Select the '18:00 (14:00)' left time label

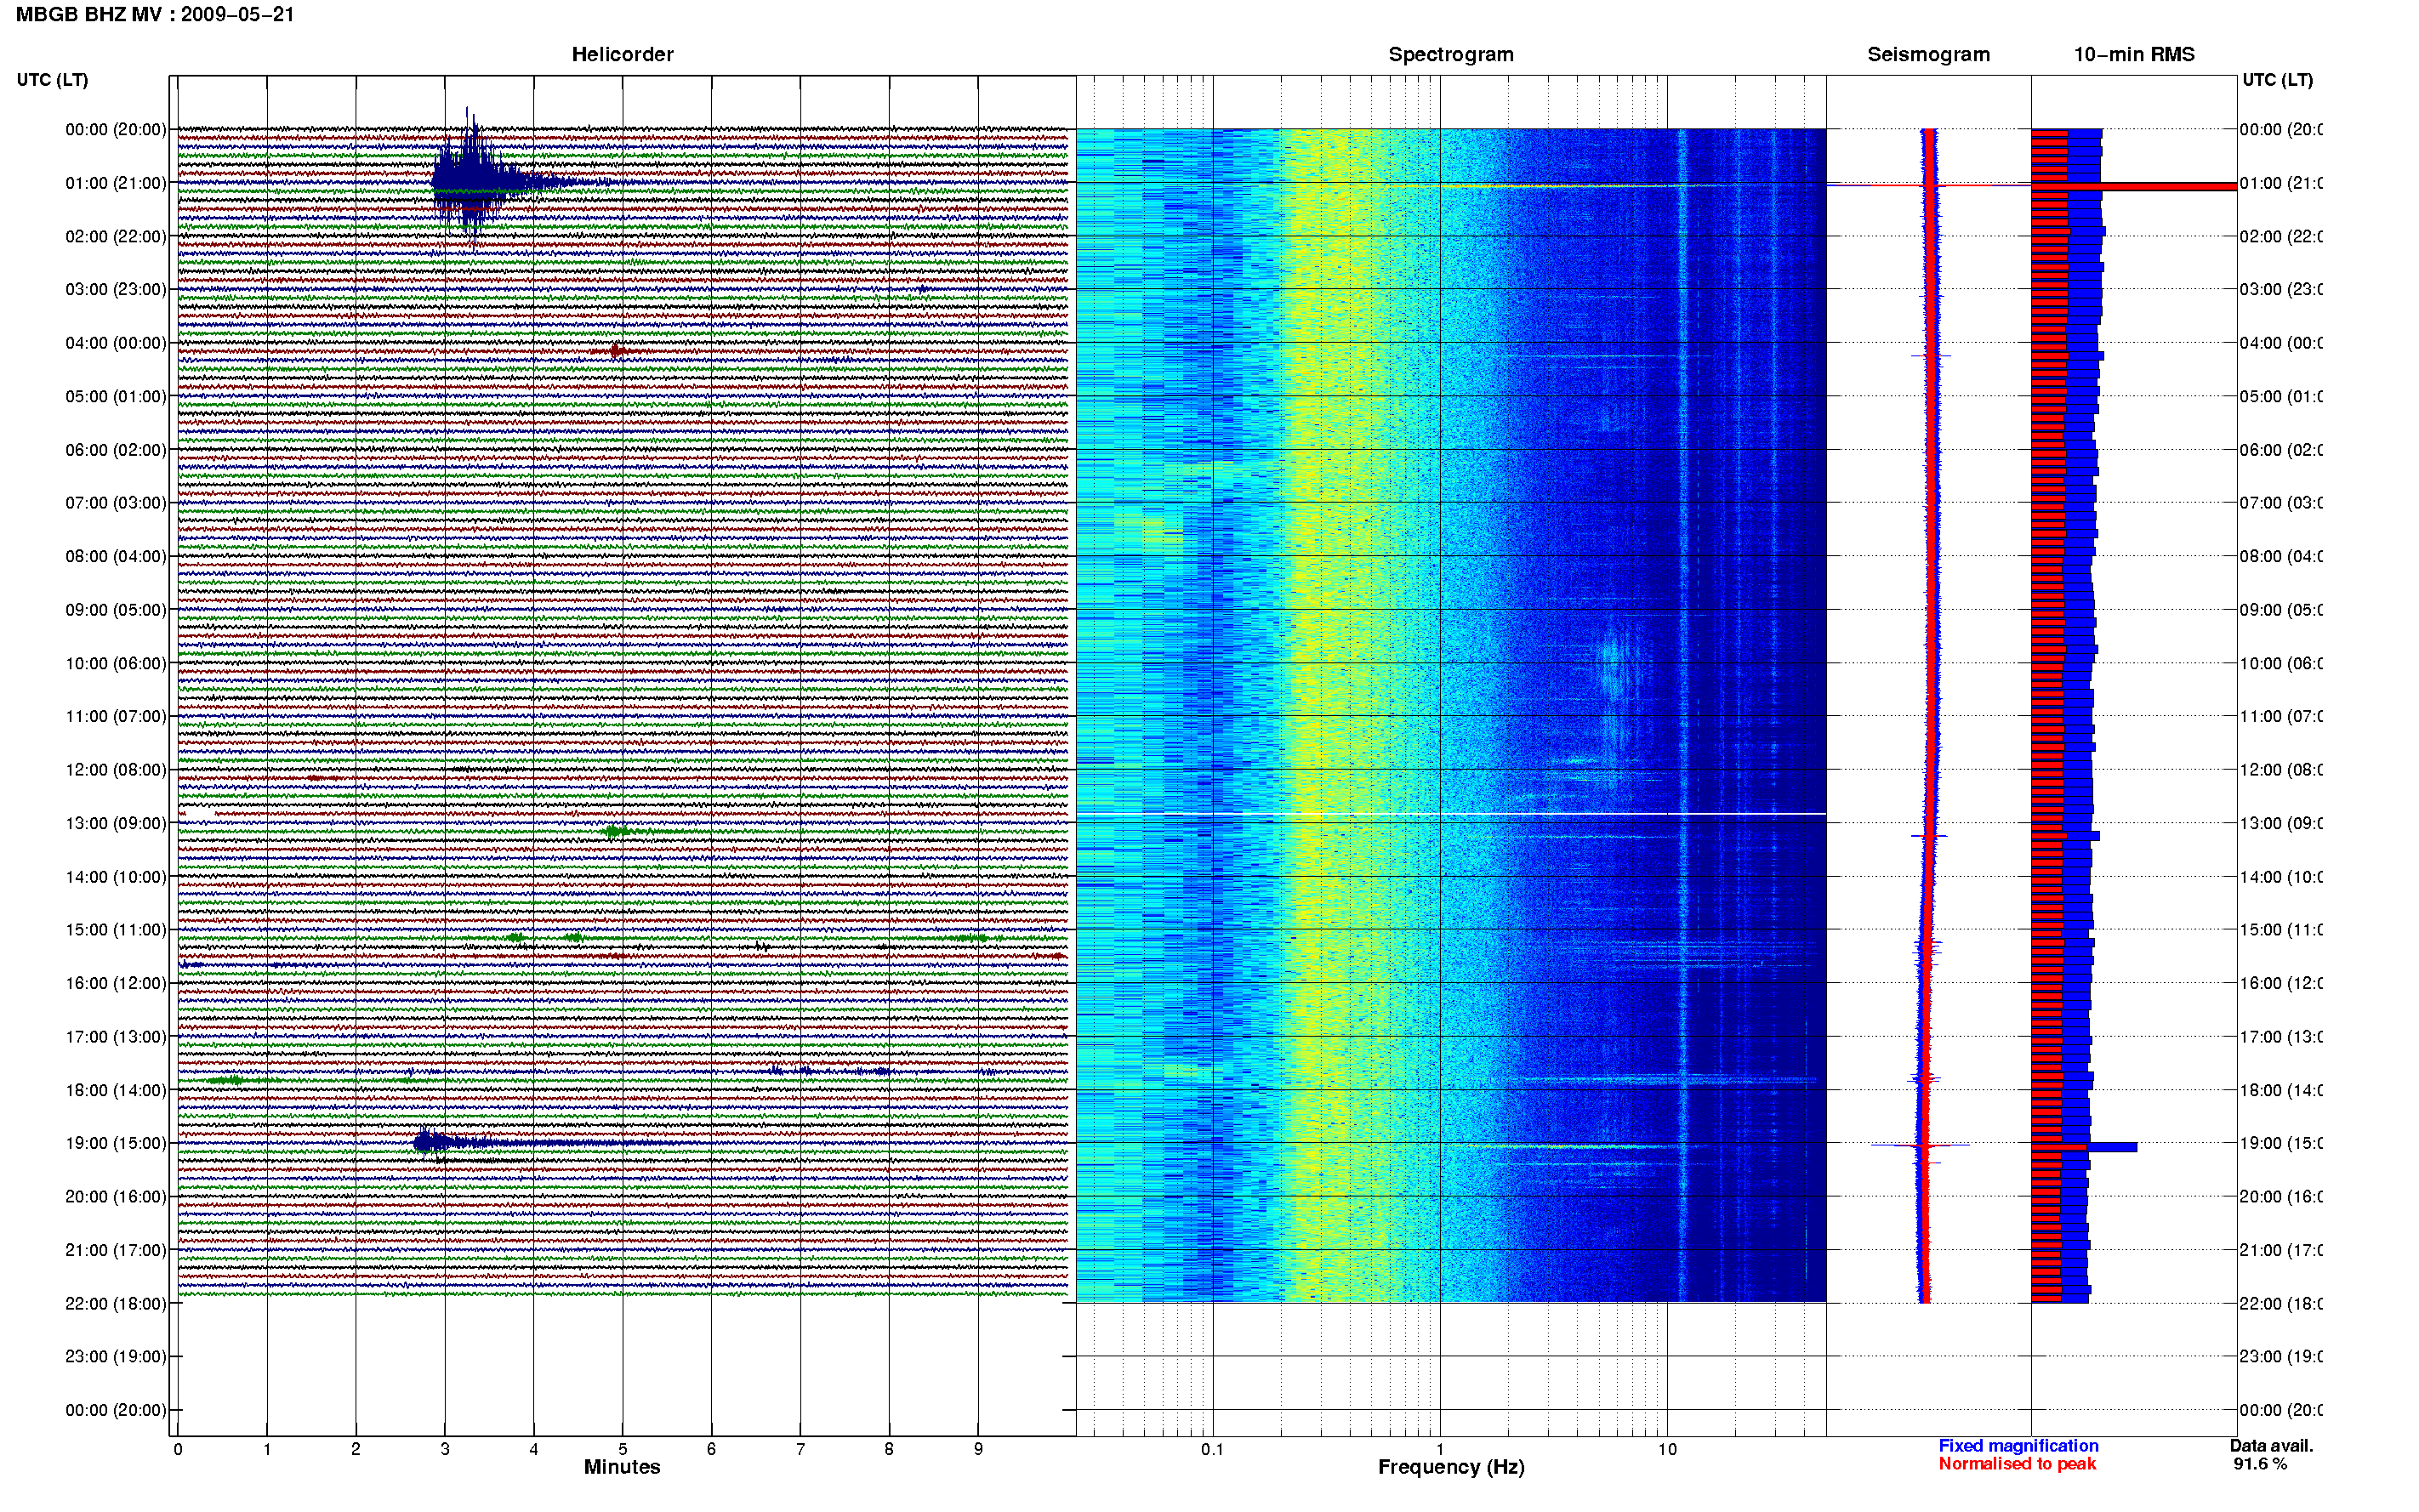115,1091
